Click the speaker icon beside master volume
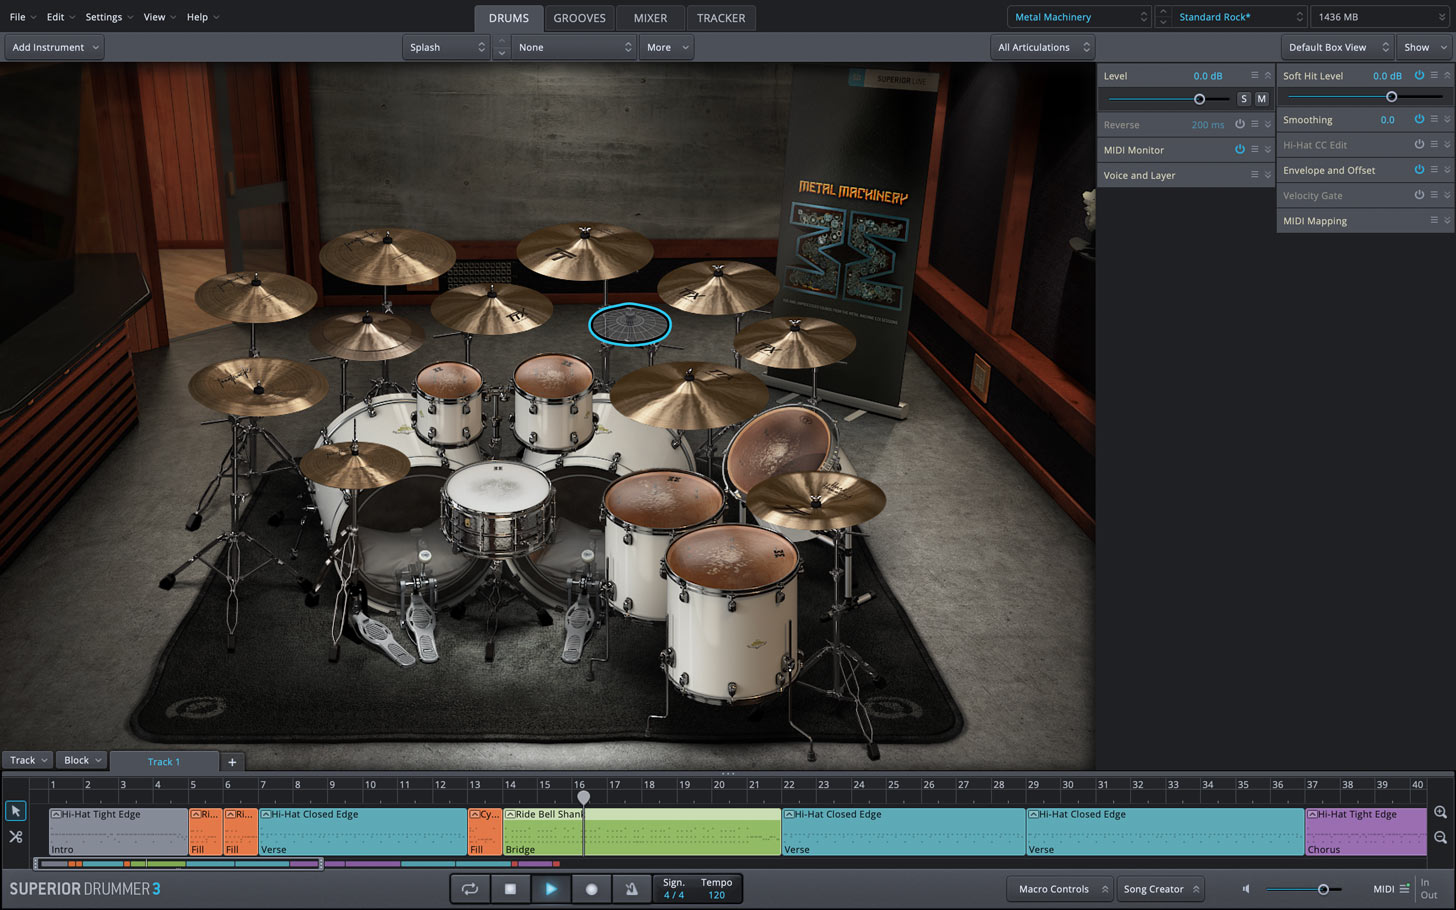 (x=1246, y=888)
